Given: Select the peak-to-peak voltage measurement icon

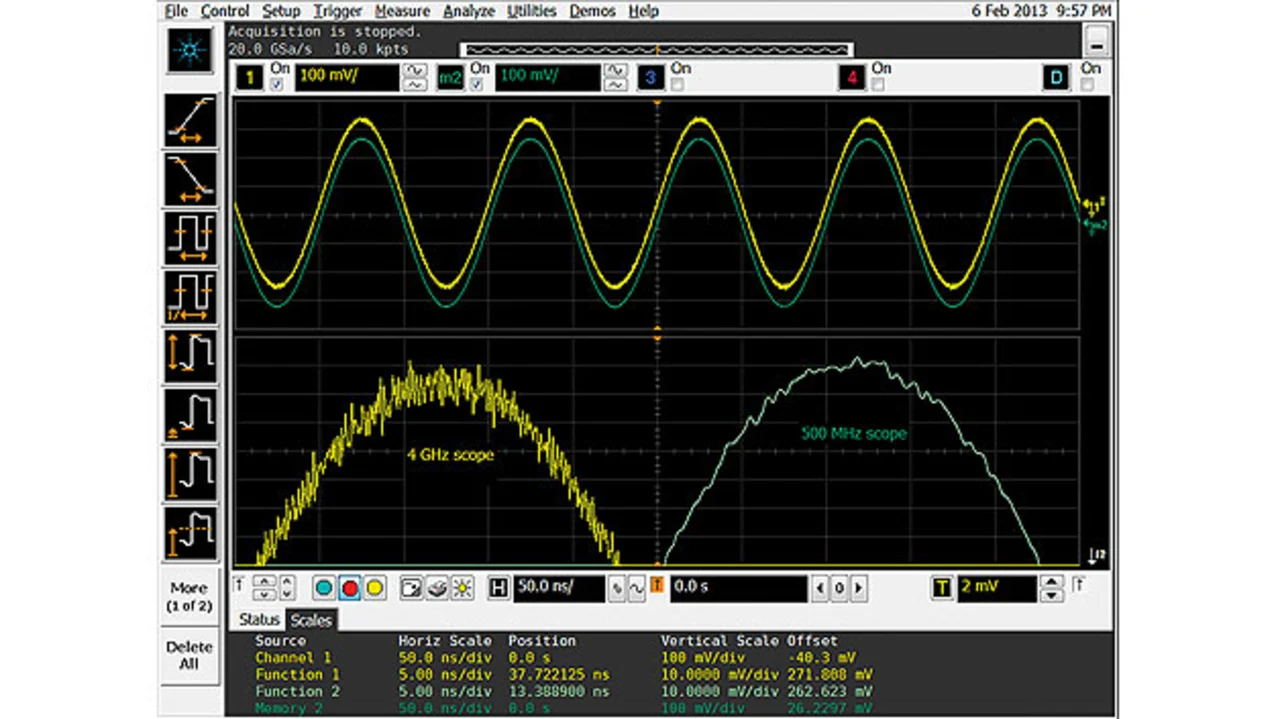Looking at the screenshot, I should (x=190, y=356).
